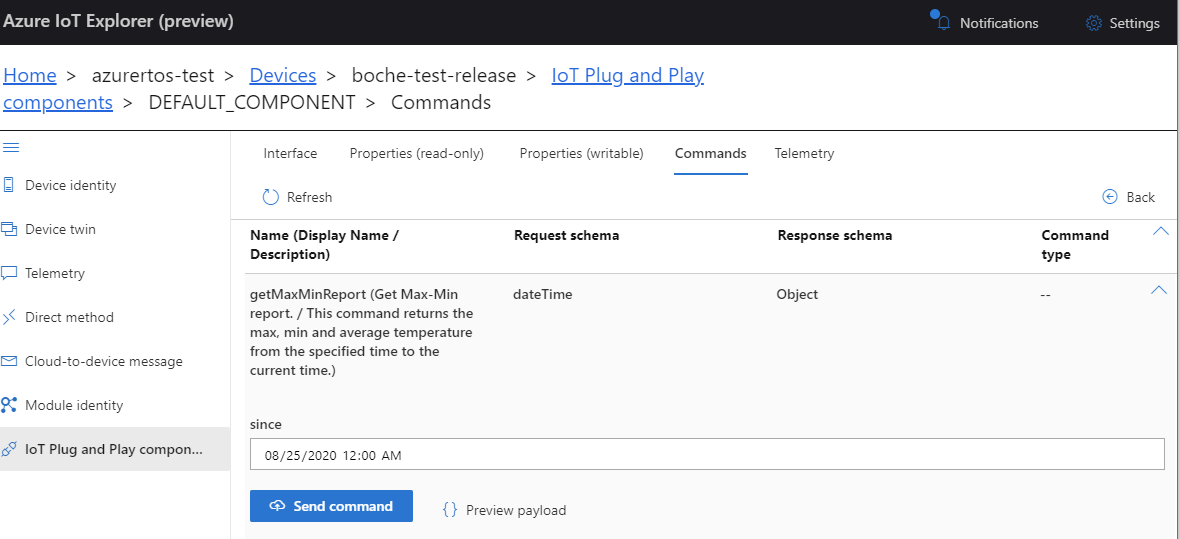Collapse the getMaxMinReport command row

pos(1159,290)
